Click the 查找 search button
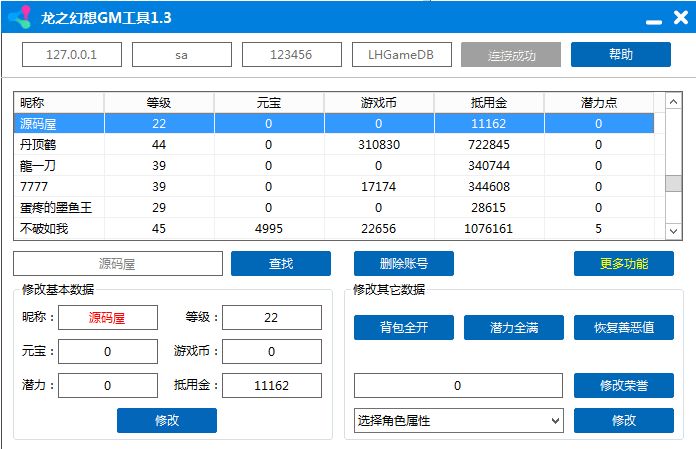 (x=280, y=264)
